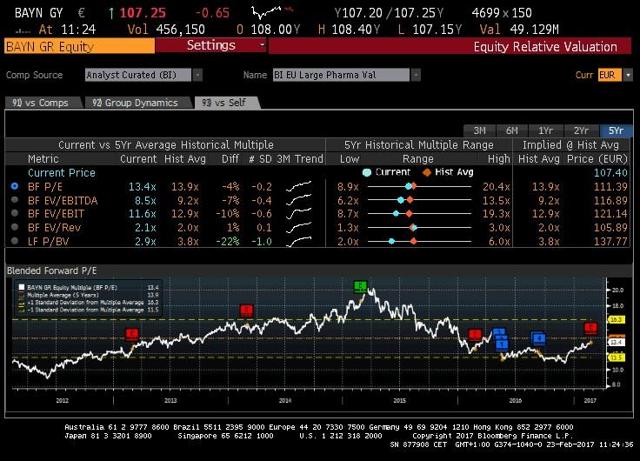Screen dimensions: 640x461
Task: Click red event marker near 2013-2014
Action: [x=247, y=311]
